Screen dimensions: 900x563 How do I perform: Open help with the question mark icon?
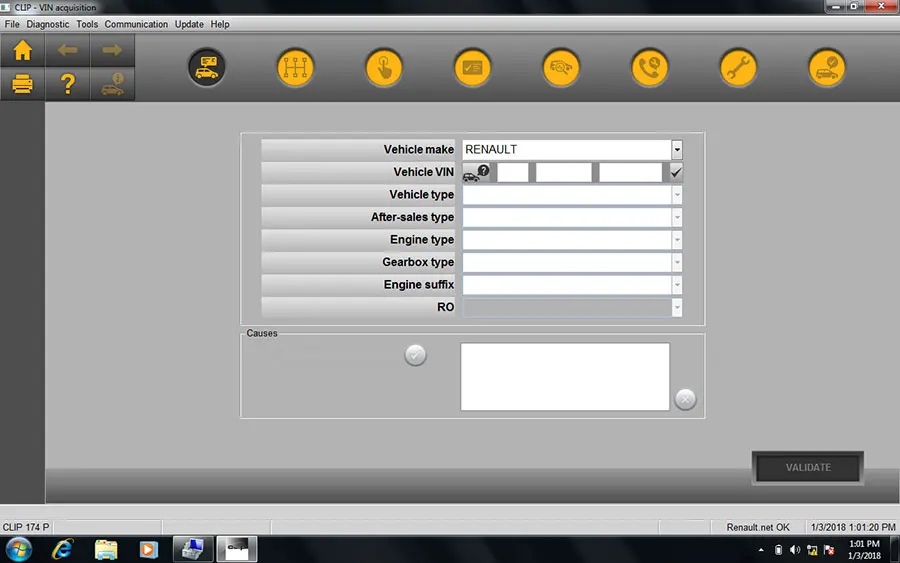pos(67,84)
